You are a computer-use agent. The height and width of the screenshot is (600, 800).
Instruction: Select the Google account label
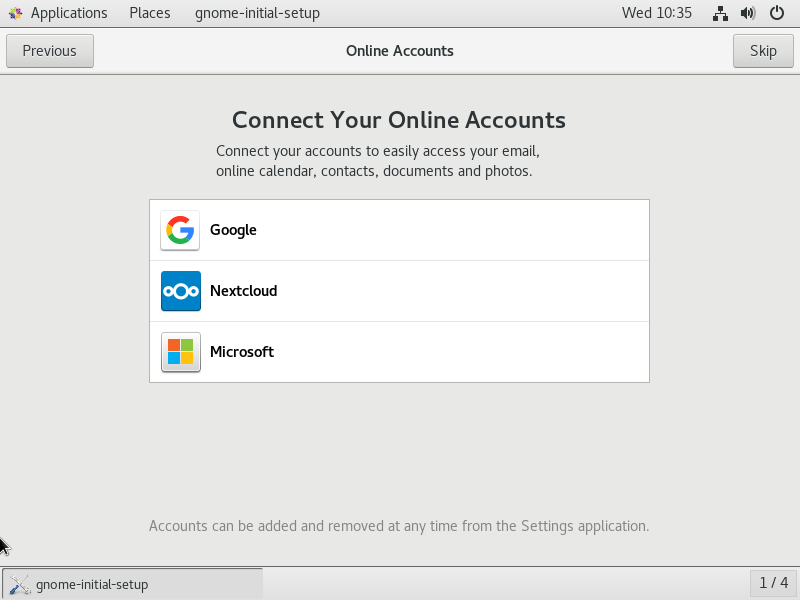coord(233,230)
